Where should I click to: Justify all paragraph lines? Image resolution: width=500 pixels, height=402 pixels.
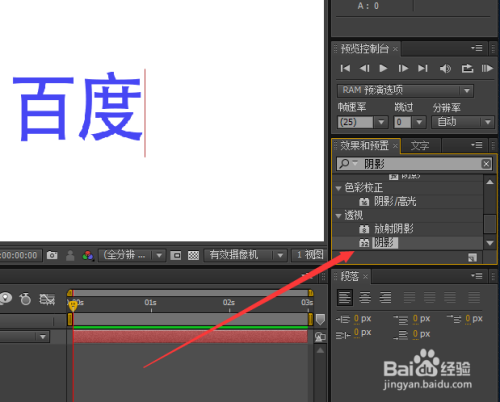(474, 297)
